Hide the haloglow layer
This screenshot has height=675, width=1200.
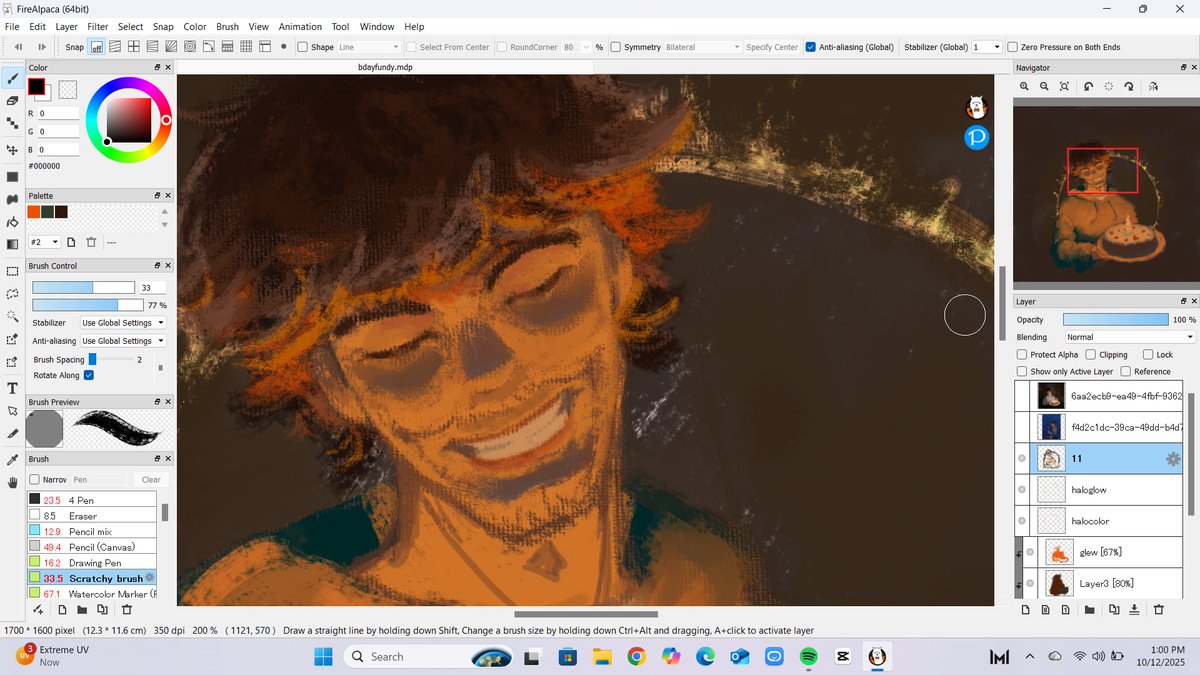(x=1021, y=490)
